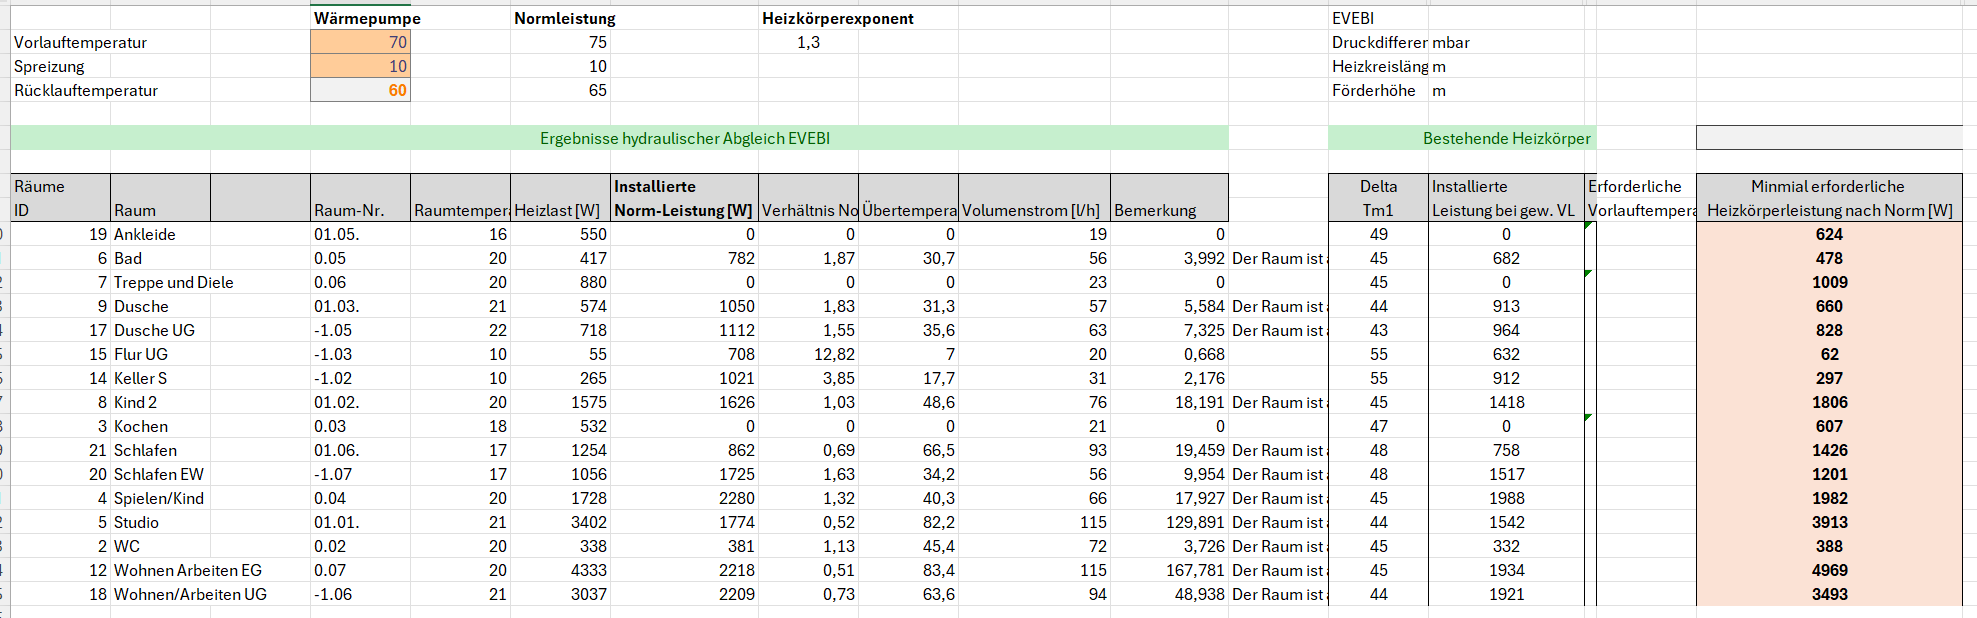
Task: Select the Normleistung Vorlauftemperatur value 75
Action: [597, 42]
